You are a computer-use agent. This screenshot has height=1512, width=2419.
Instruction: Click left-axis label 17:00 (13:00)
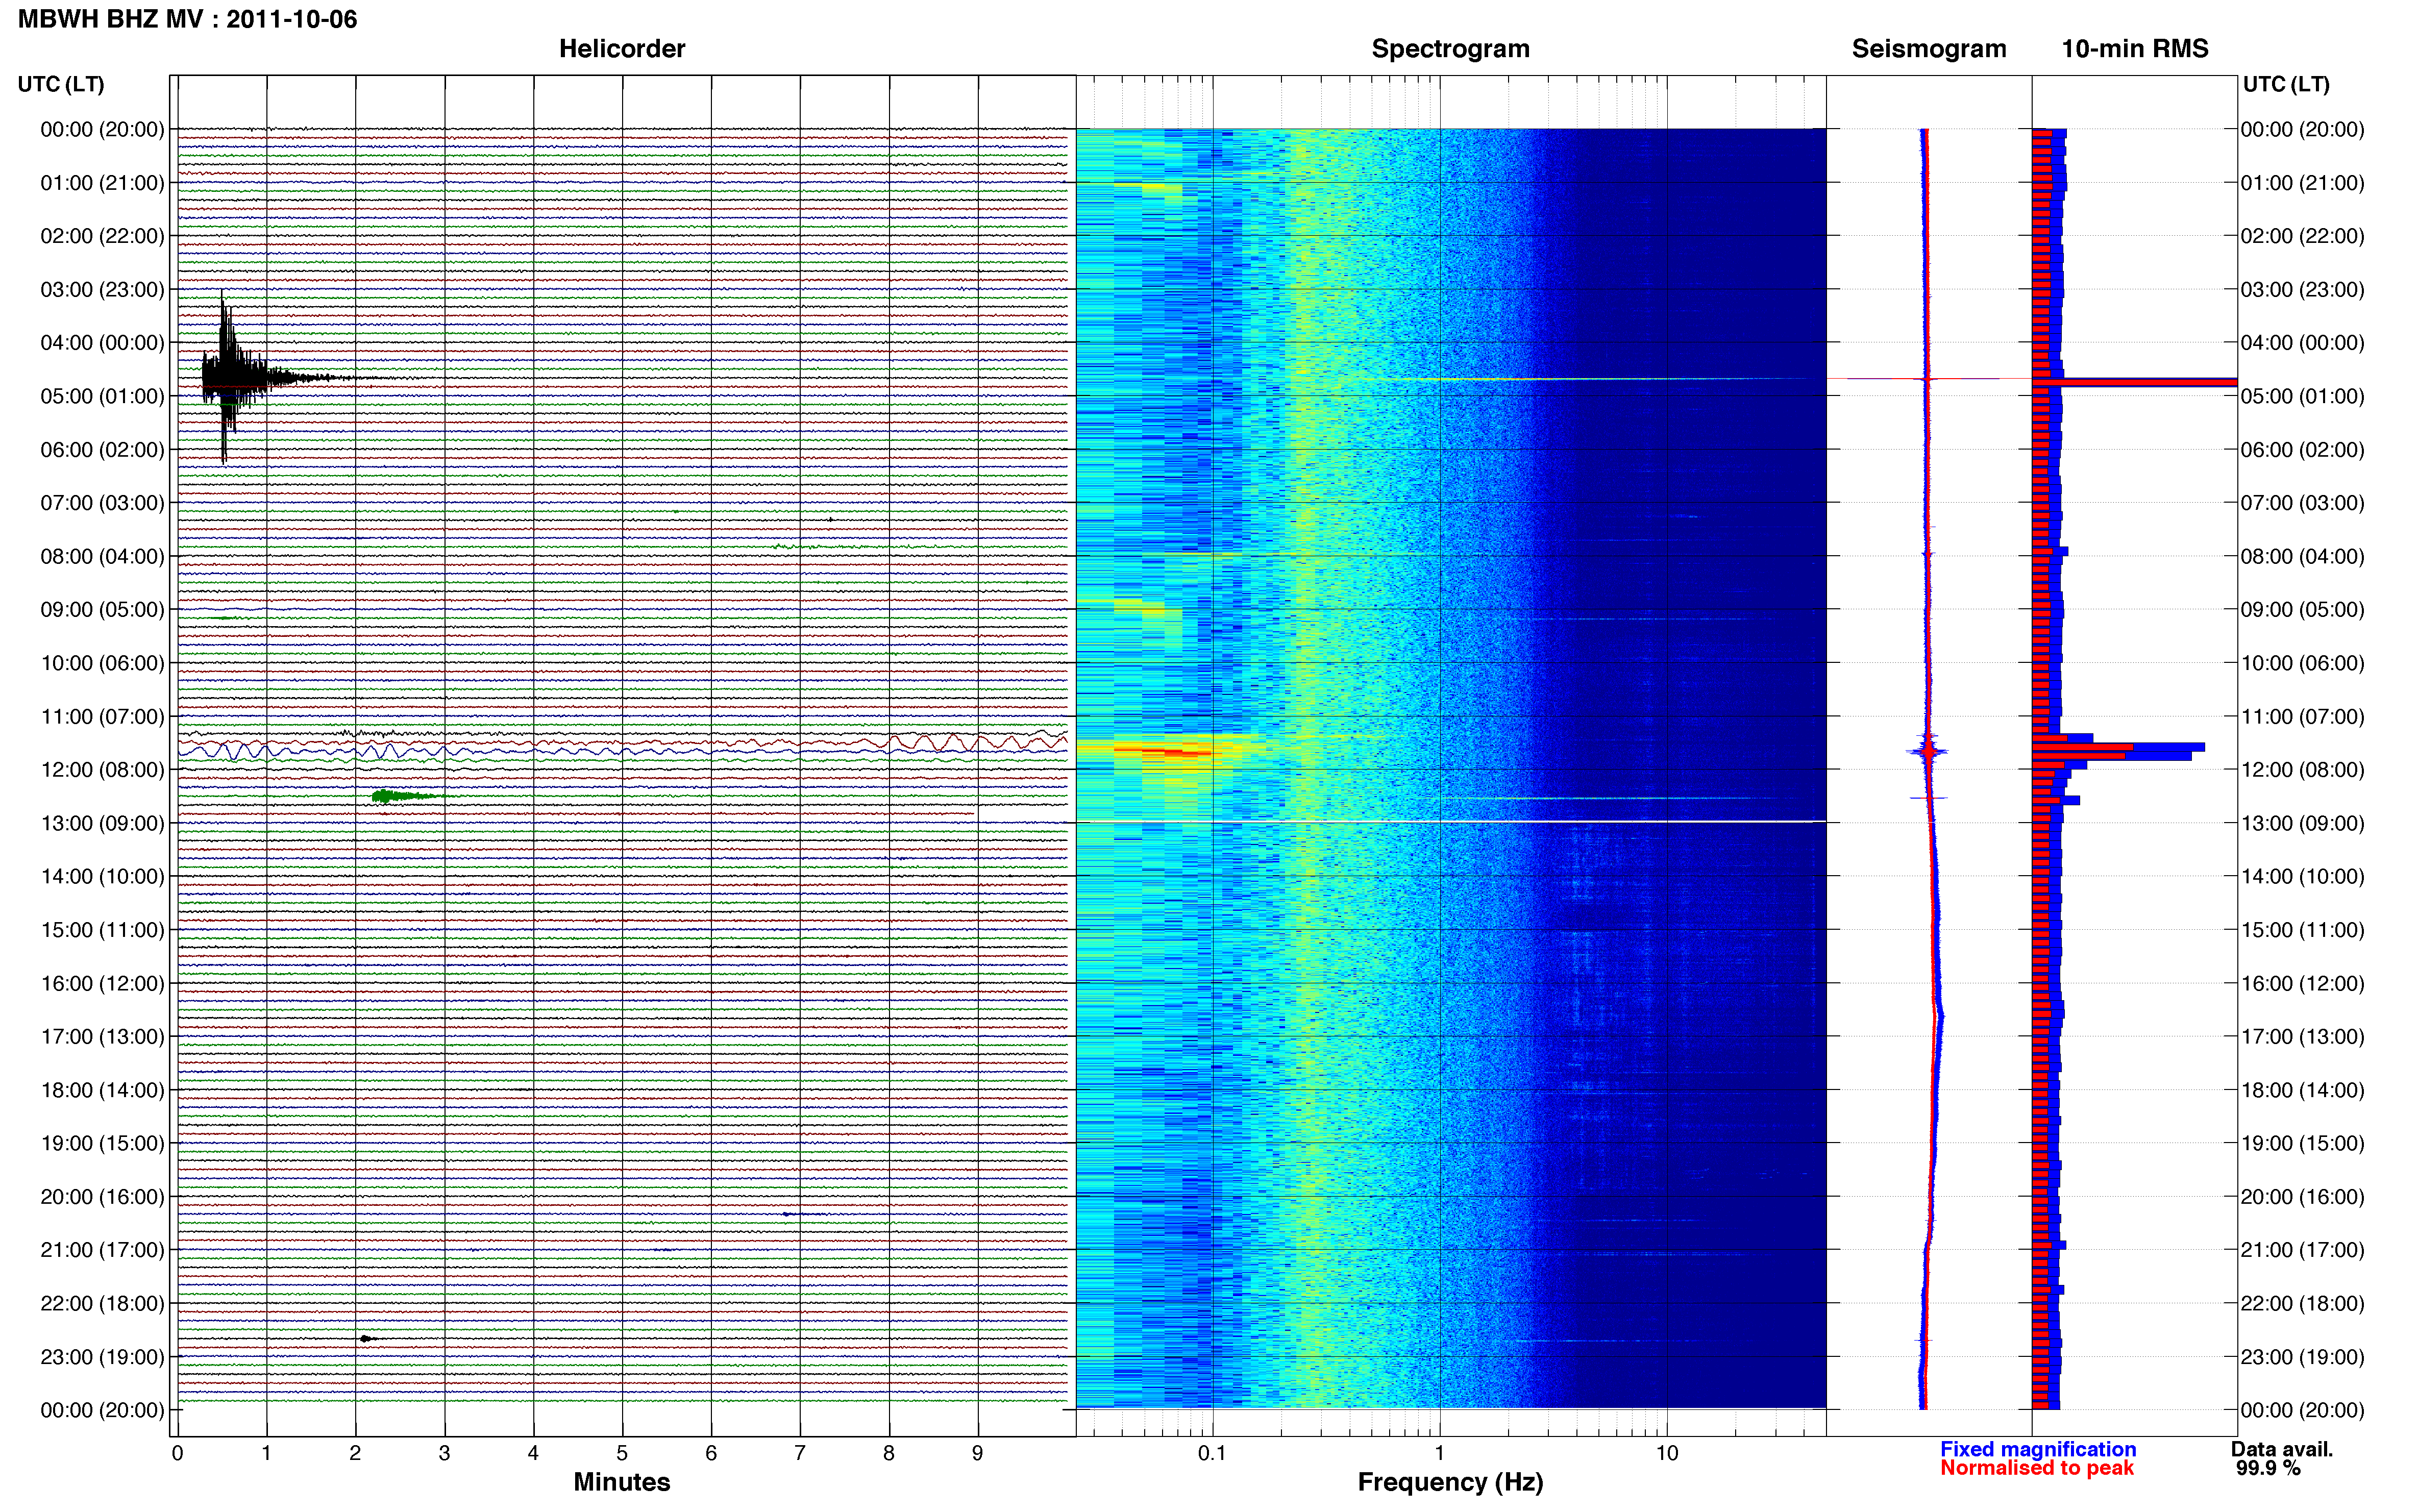102,1036
